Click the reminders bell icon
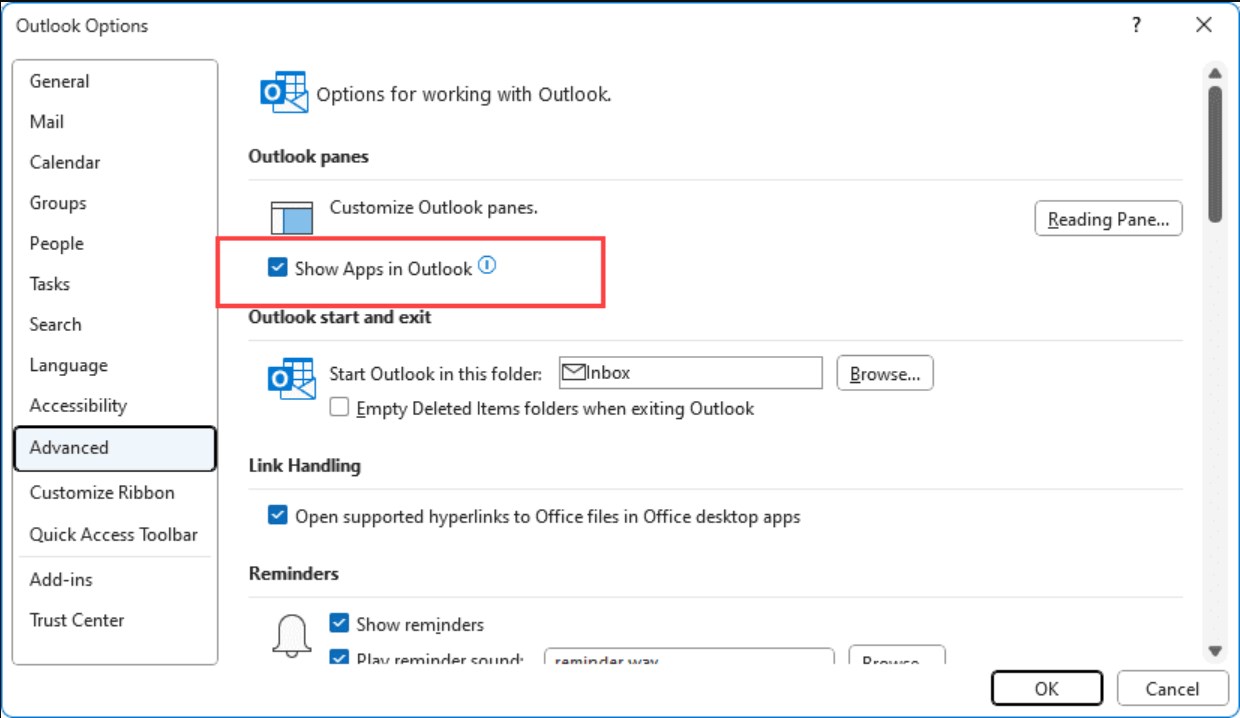Viewport: 1240px width, 718px height. click(x=291, y=635)
